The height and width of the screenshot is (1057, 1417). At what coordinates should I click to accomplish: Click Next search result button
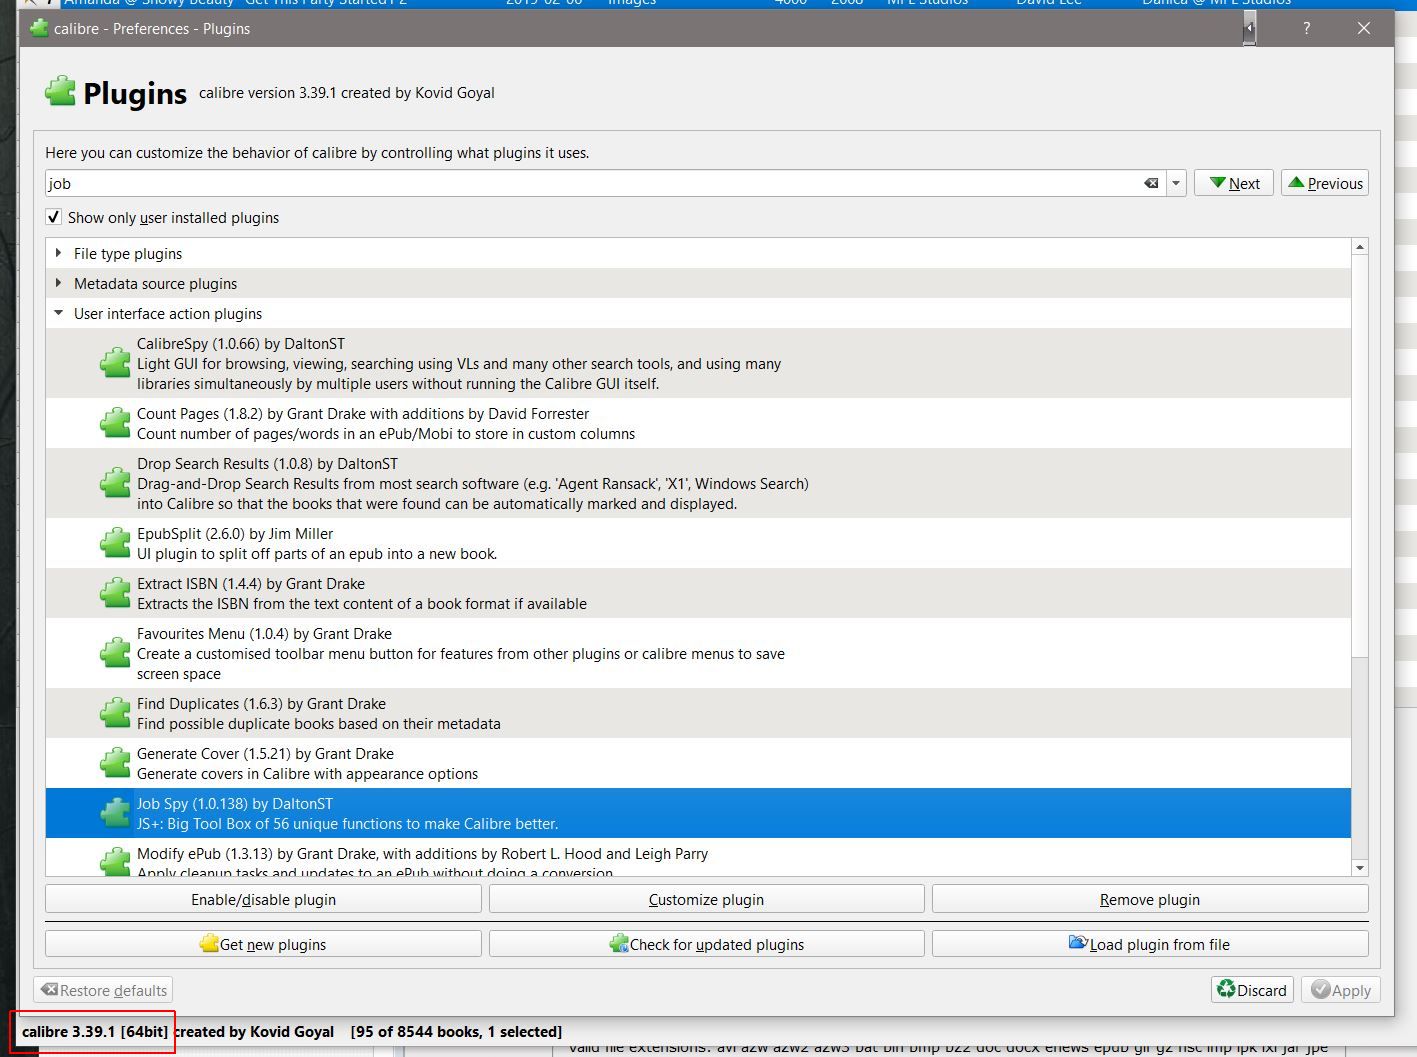1234,183
